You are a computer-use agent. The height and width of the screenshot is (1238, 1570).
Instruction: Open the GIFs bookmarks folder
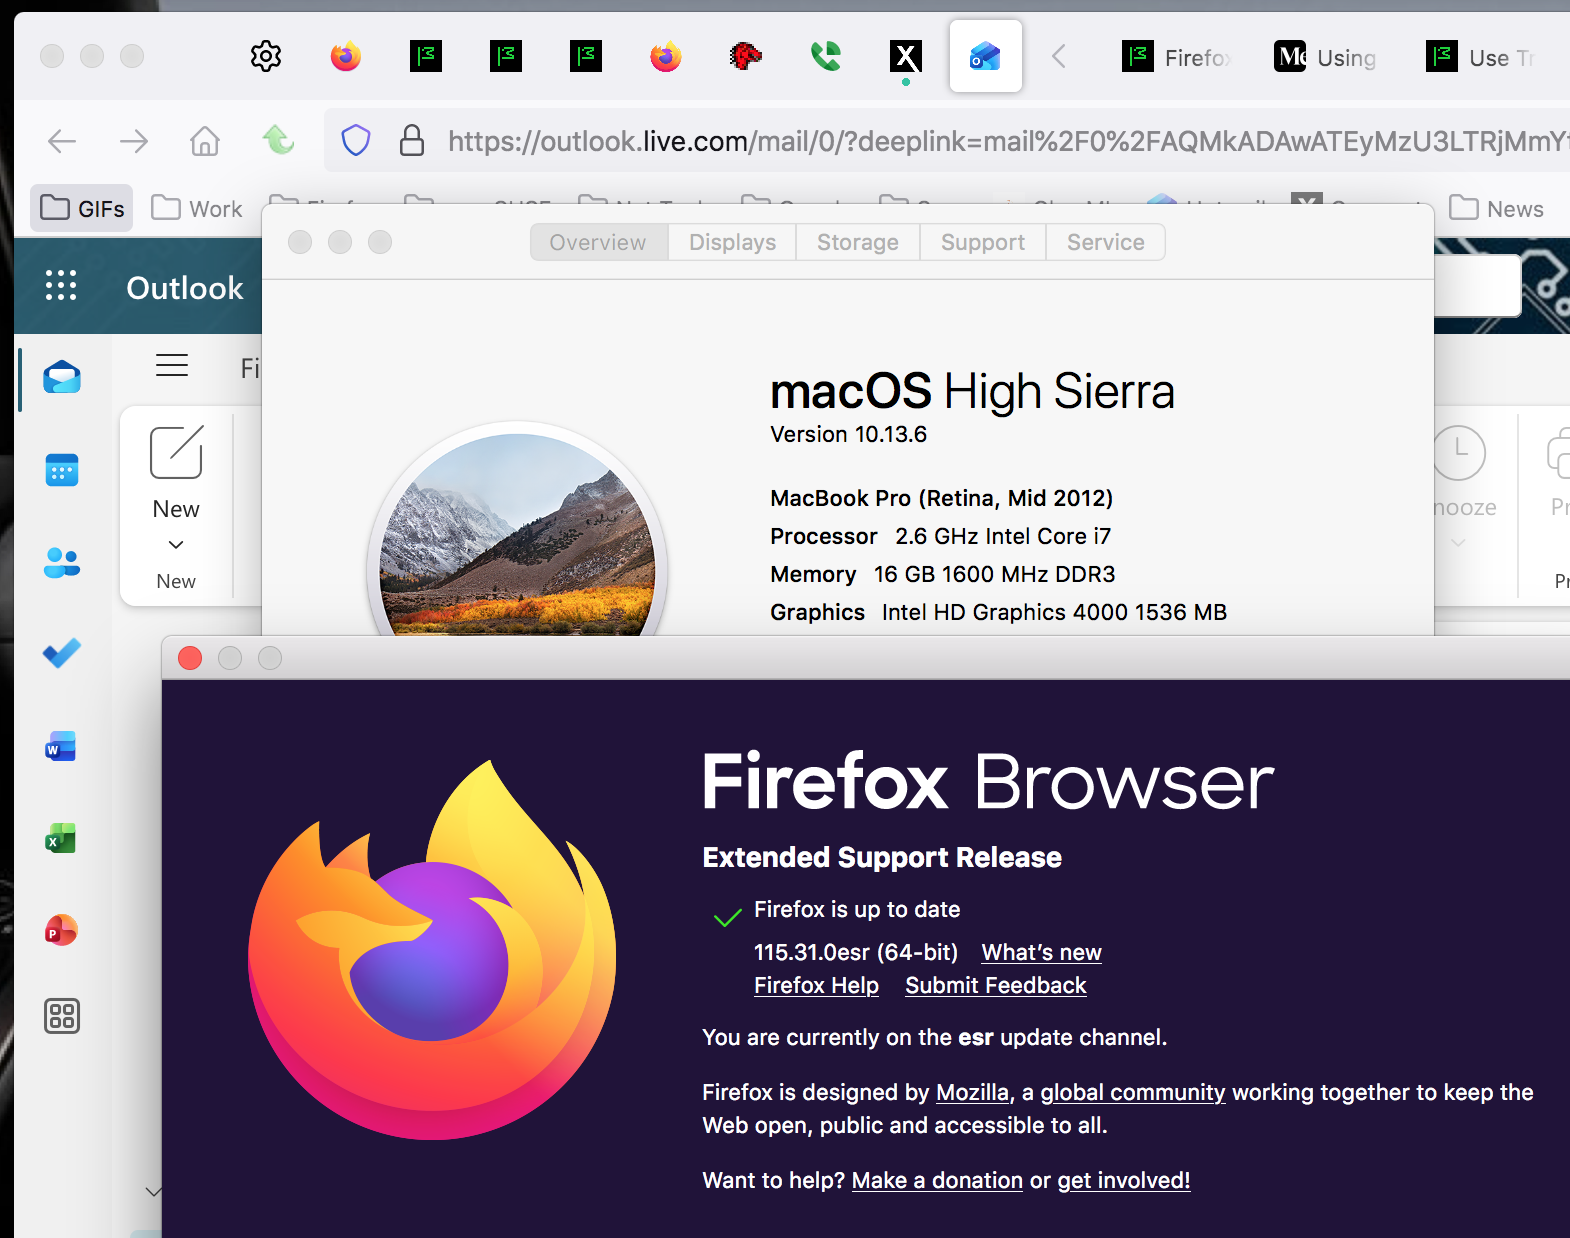(82, 208)
